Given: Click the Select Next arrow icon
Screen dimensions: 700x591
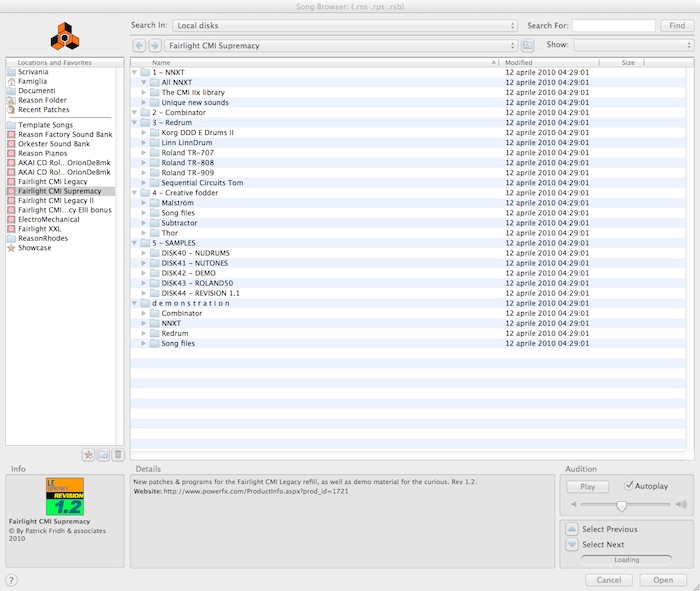Looking at the screenshot, I should 572,545.
